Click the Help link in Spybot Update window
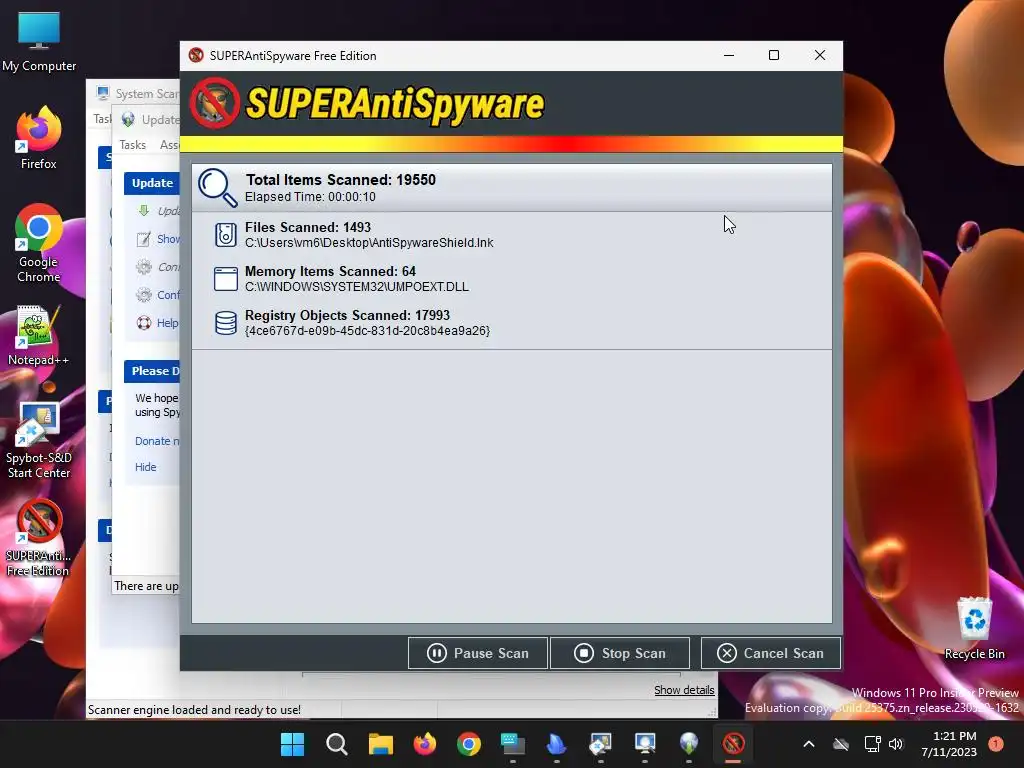Image resolution: width=1024 pixels, height=768 pixels. tap(167, 323)
